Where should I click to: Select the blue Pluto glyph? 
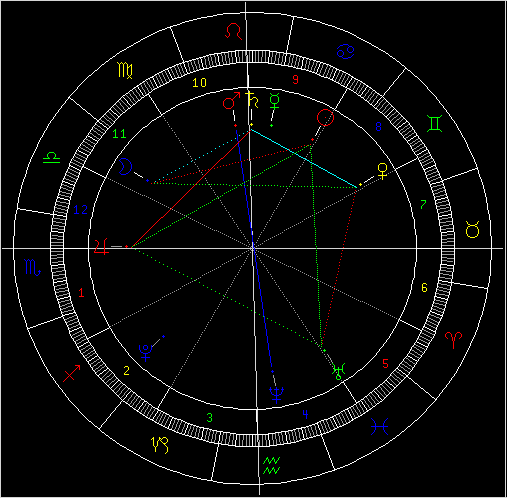click(x=146, y=353)
